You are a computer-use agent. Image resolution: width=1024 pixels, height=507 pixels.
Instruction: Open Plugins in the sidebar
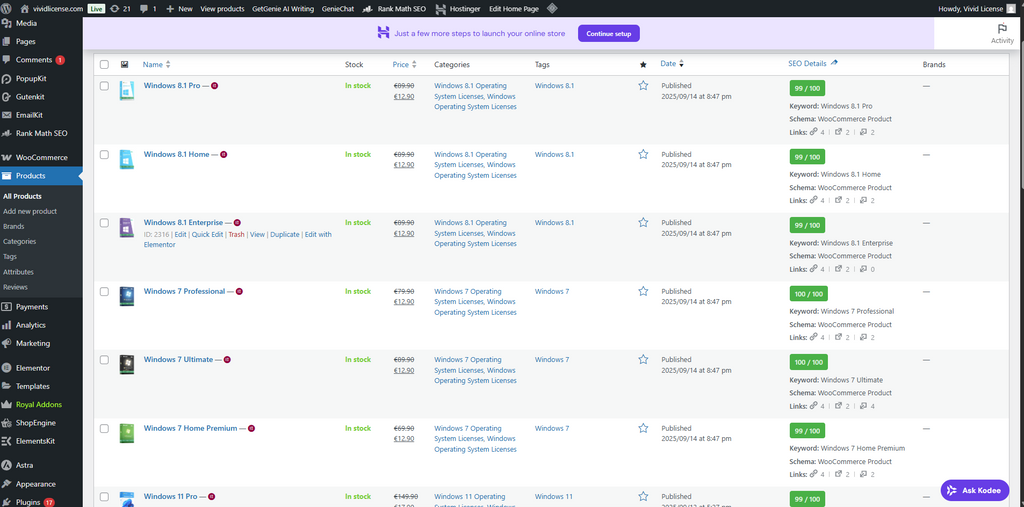28,502
